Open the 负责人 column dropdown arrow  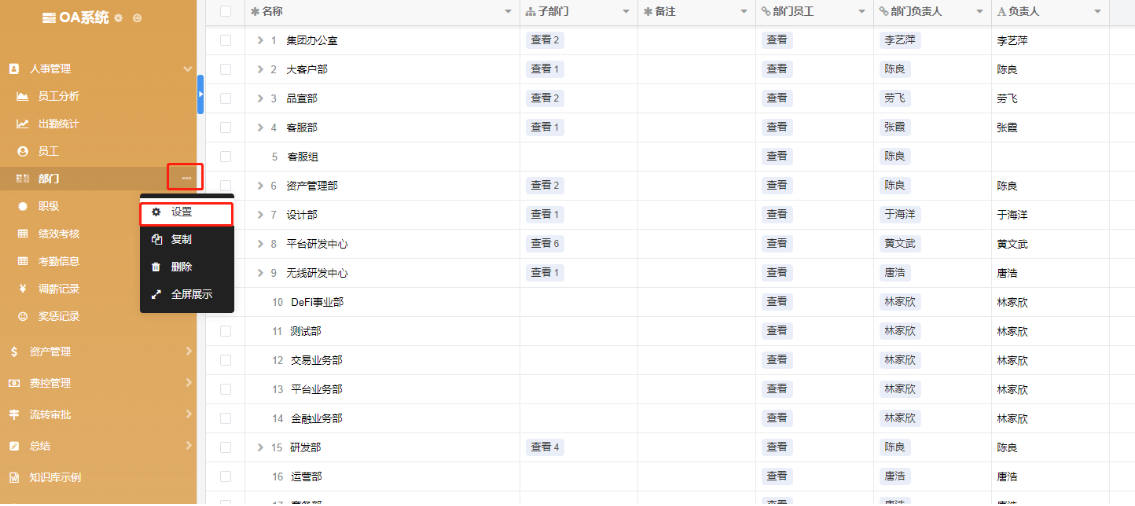coord(1097,12)
